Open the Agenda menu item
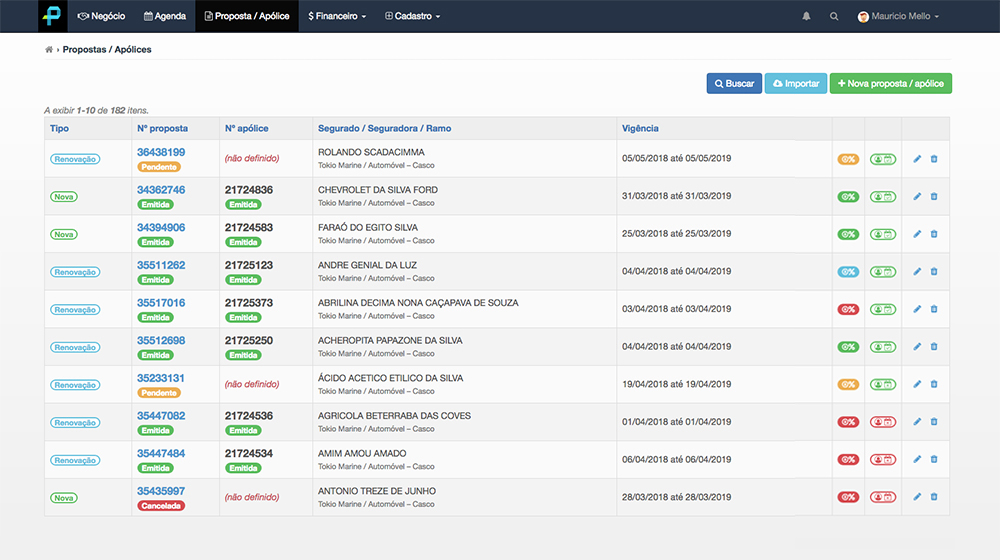Viewport: 1000px width, 560px height. pyautogui.click(x=165, y=16)
